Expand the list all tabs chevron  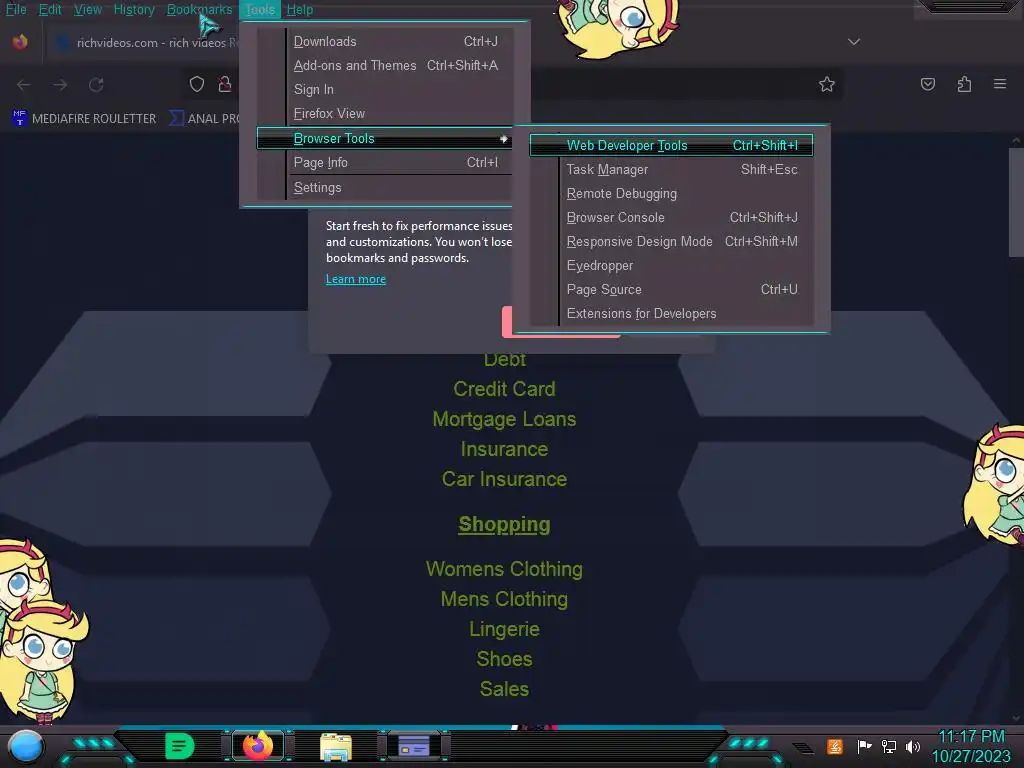tap(854, 42)
